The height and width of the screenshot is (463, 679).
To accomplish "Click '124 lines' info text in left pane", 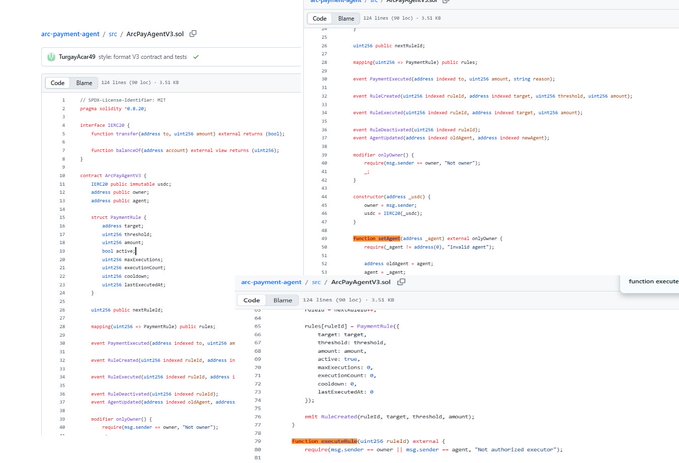I will pos(140,82).
